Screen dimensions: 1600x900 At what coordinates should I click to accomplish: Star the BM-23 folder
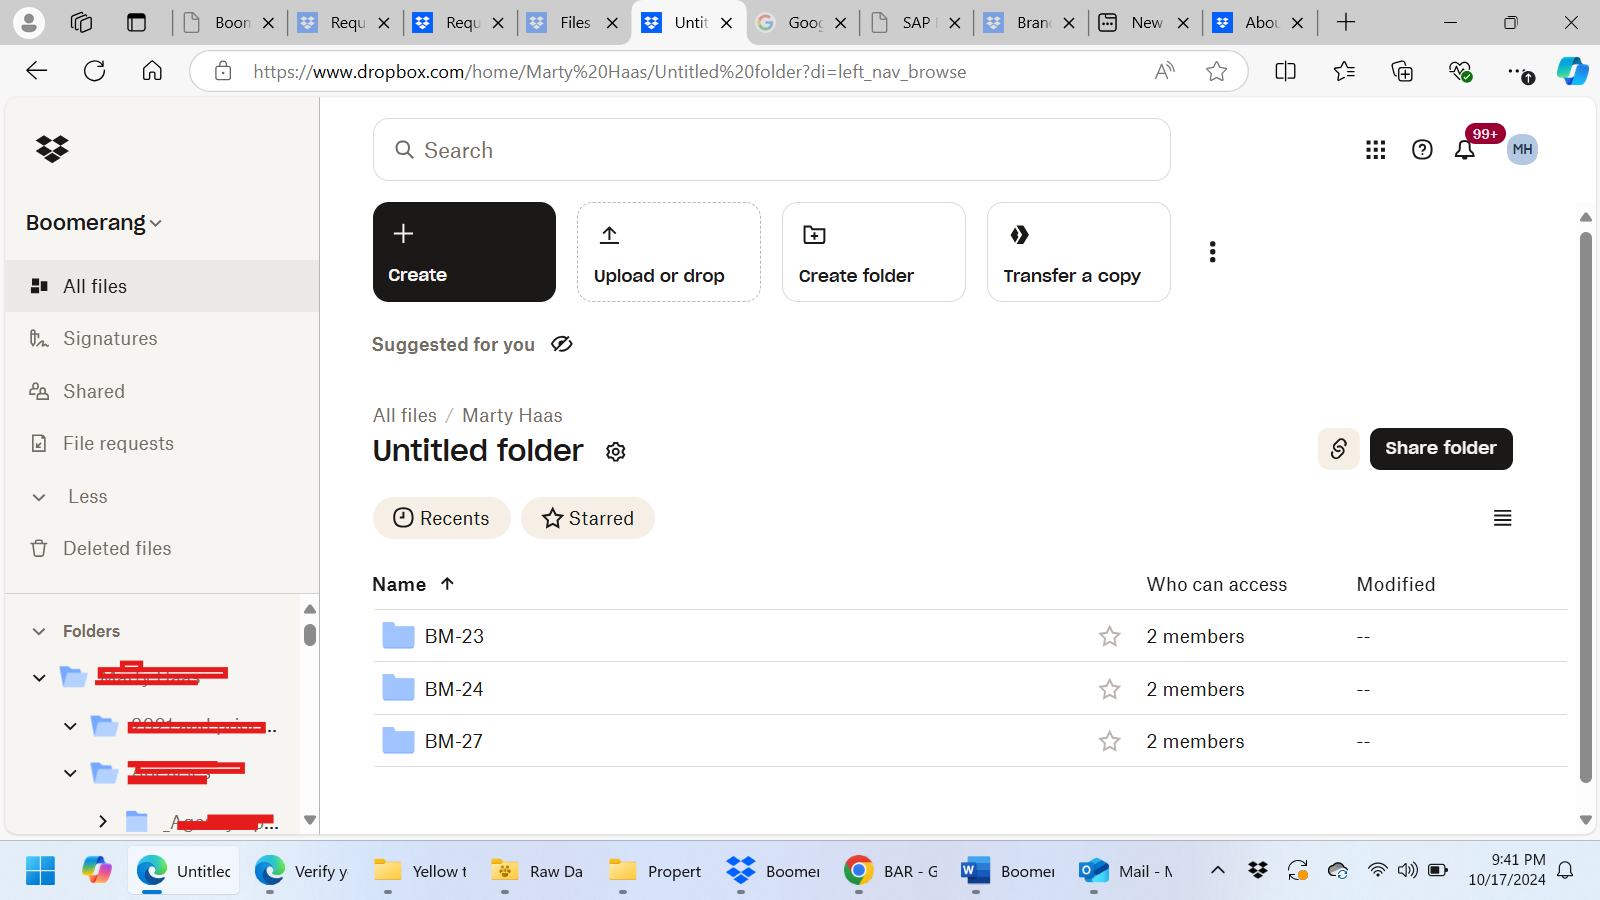(1109, 635)
